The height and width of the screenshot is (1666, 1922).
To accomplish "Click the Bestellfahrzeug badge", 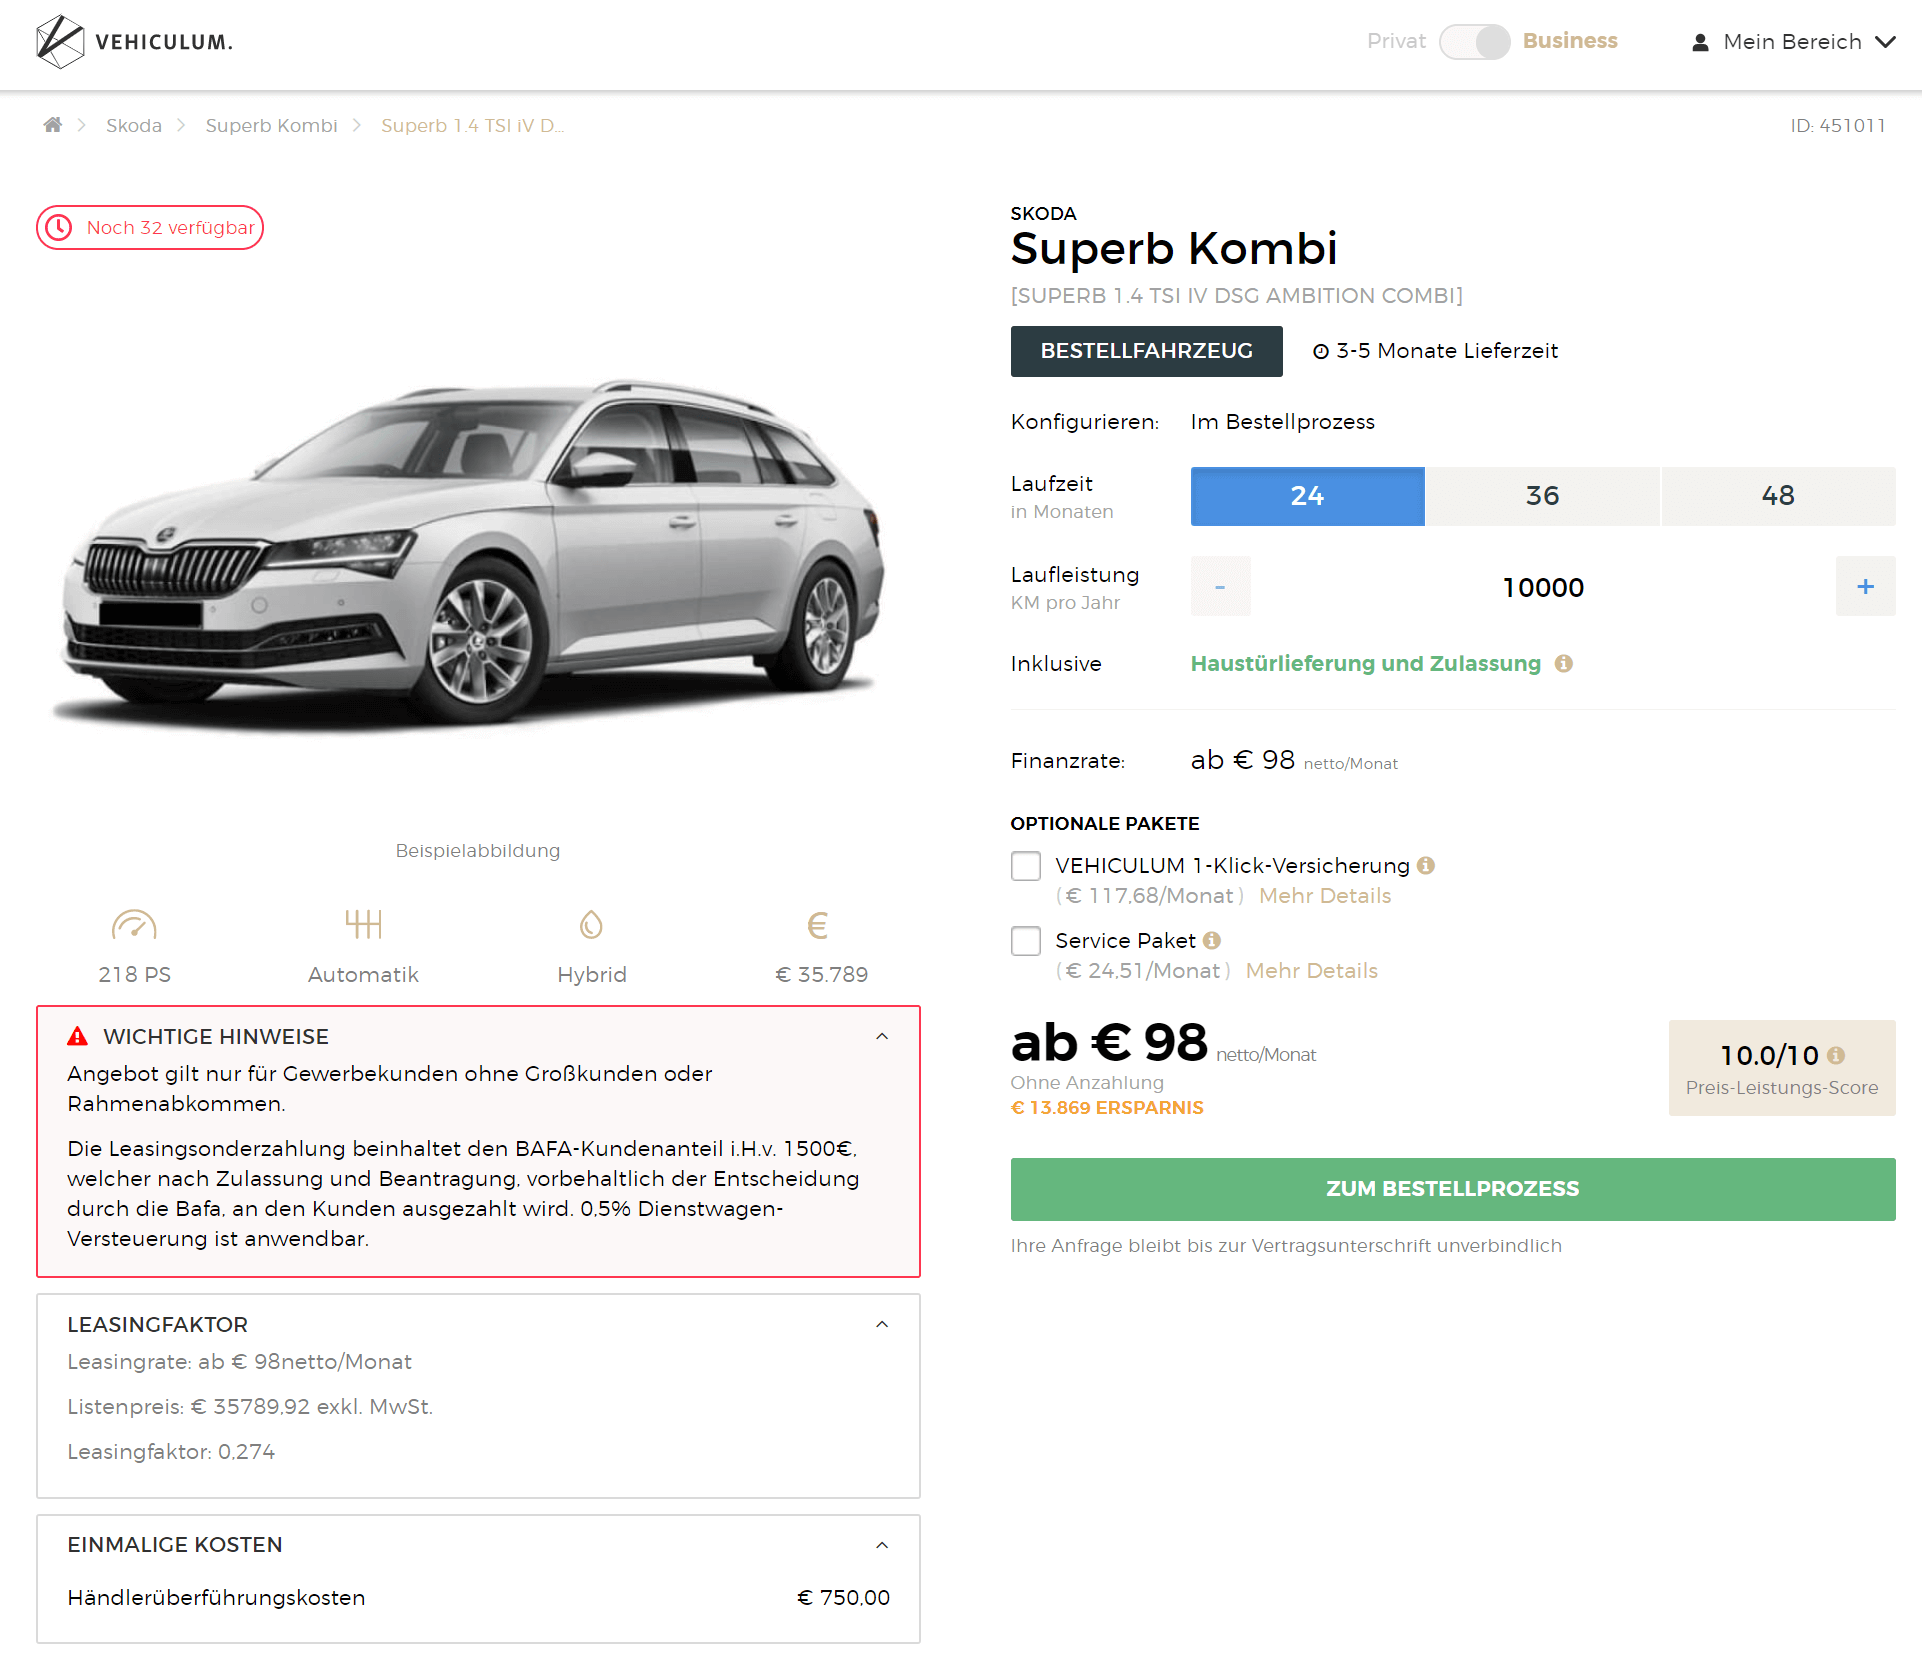I will [1146, 351].
